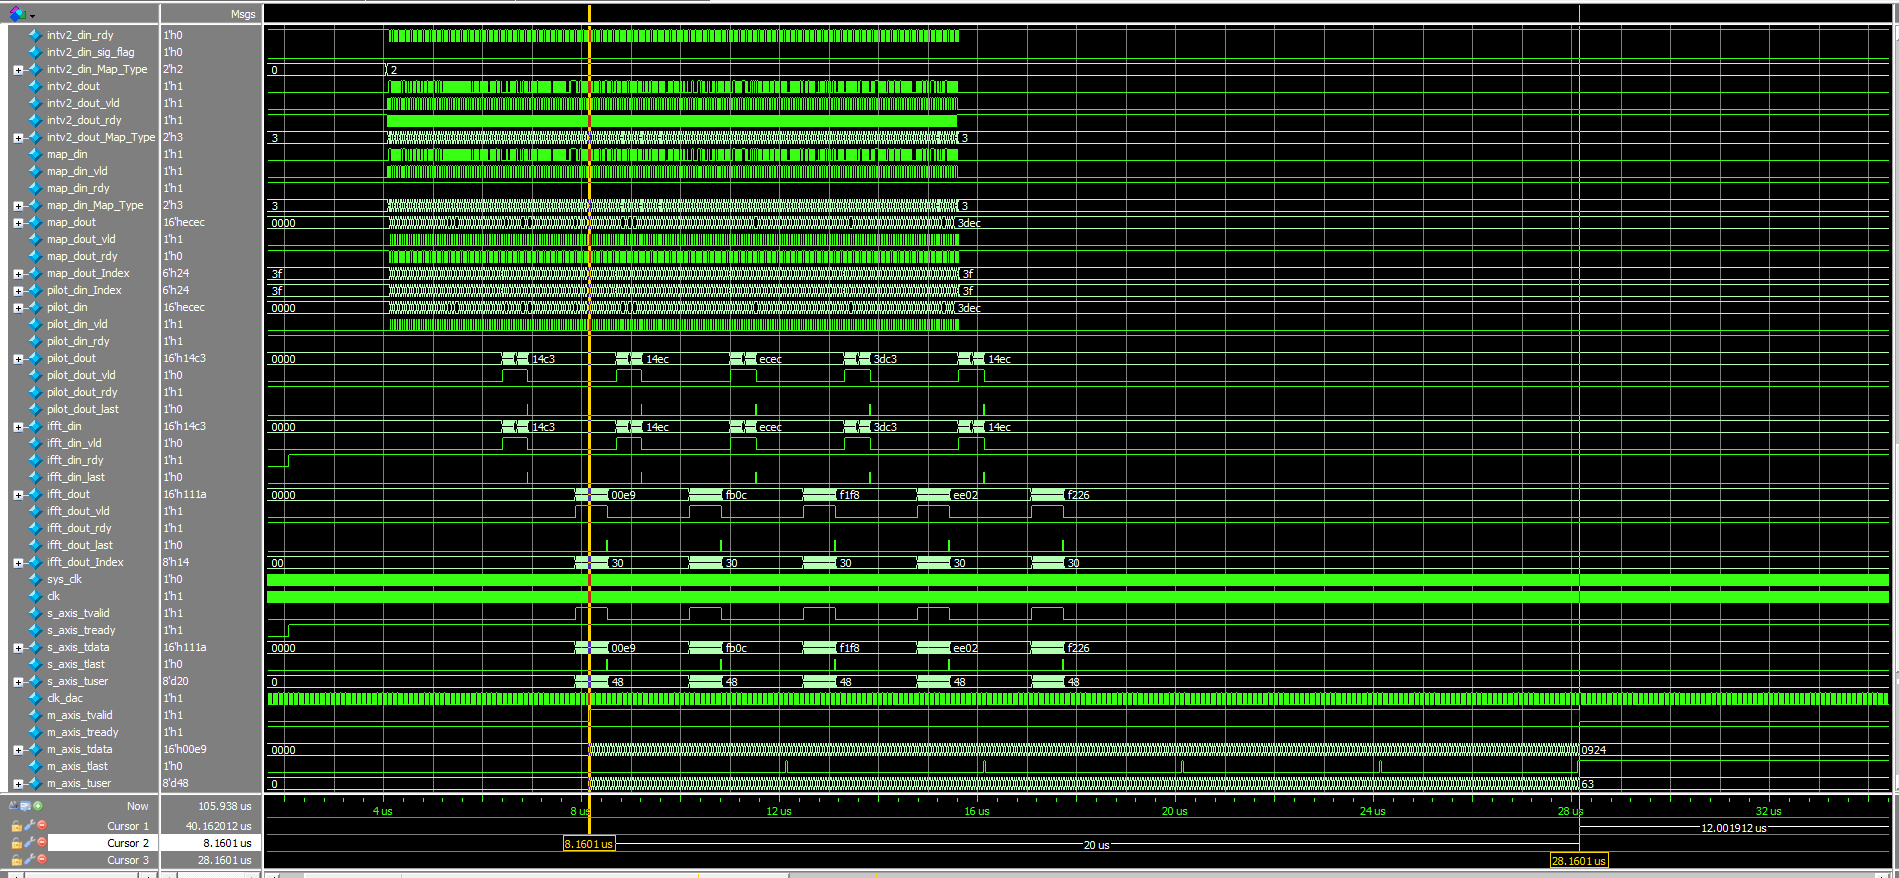
Task: Click the 12.001912 us delta label
Action: click(1733, 828)
